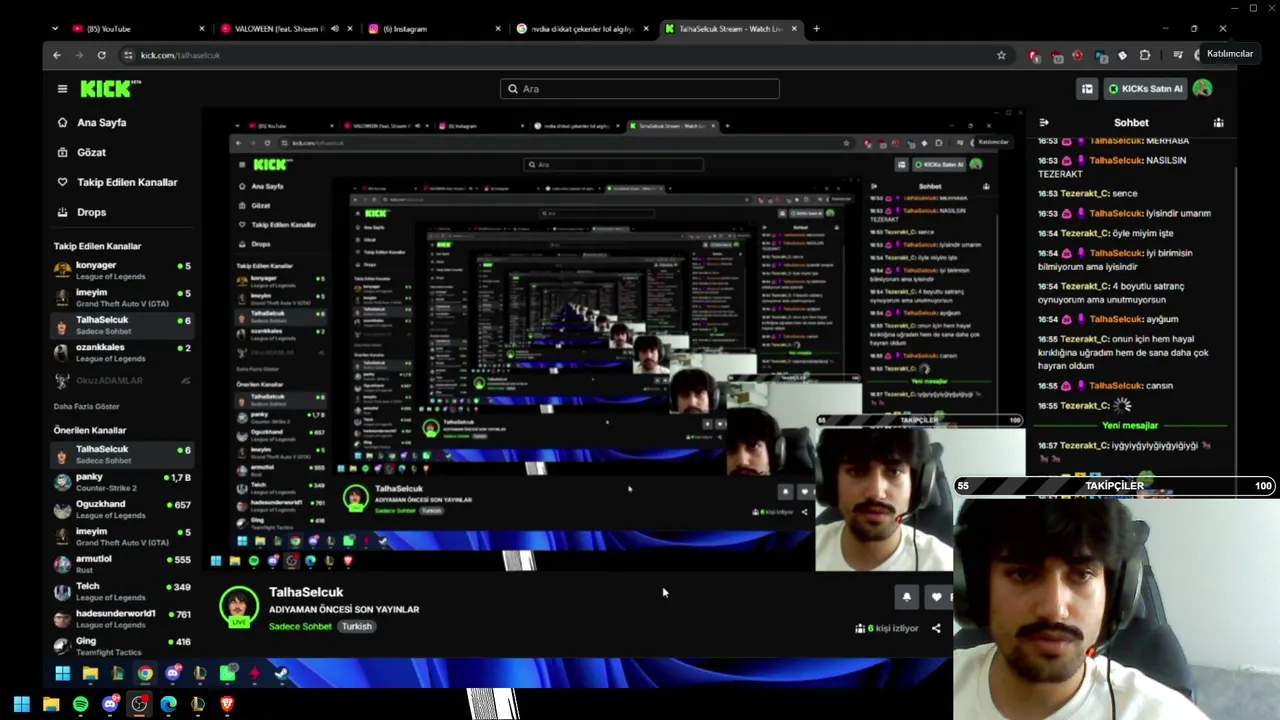The width and height of the screenshot is (1280, 720).
Task: Open armutlol Rust channel
Action: (122, 564)
